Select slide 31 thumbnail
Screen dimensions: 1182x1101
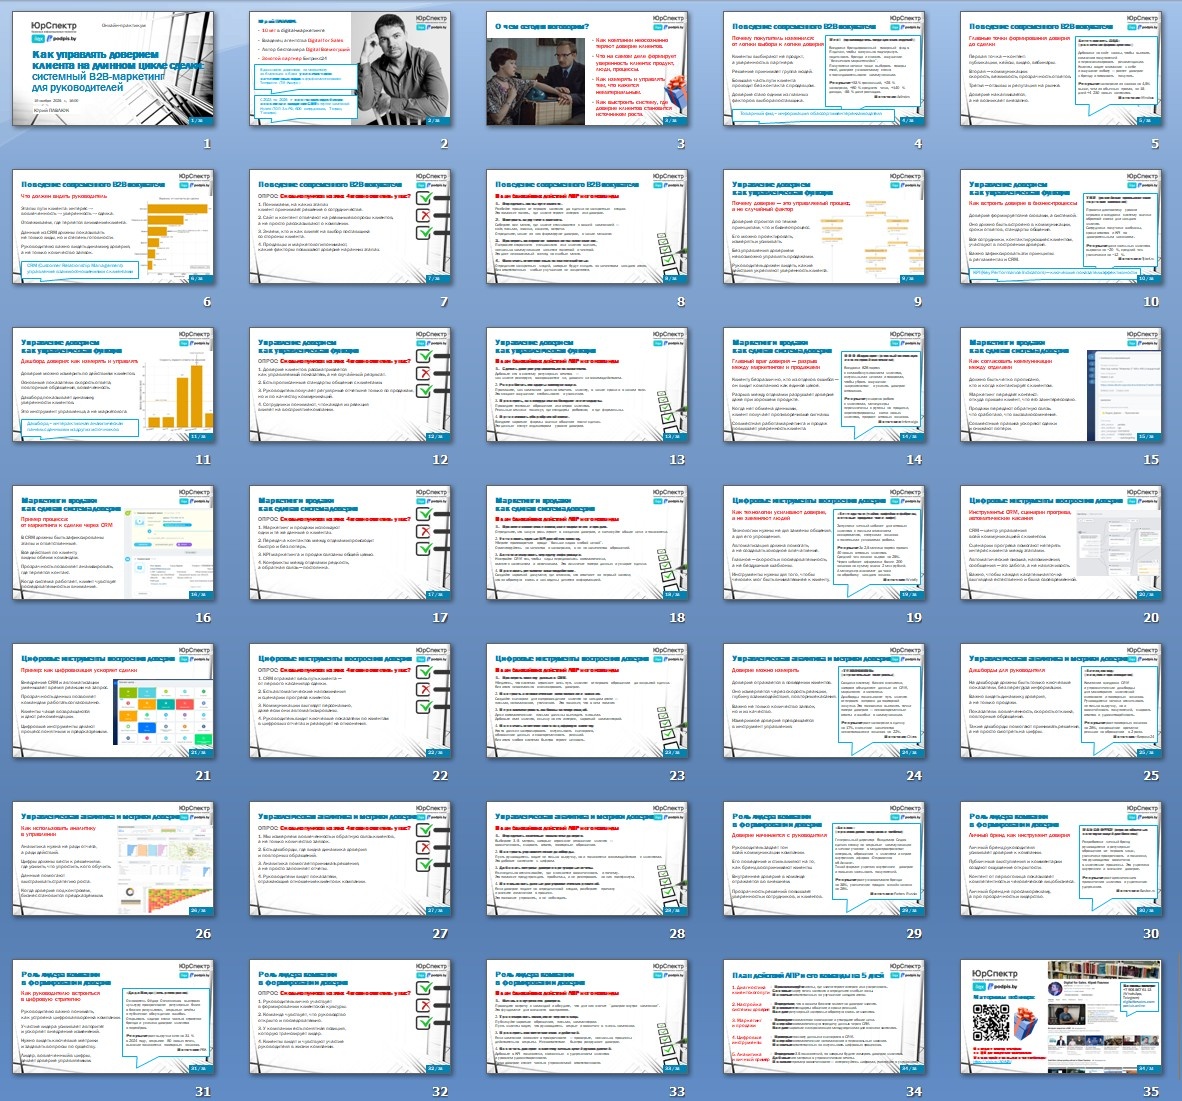click(113, 1017)
